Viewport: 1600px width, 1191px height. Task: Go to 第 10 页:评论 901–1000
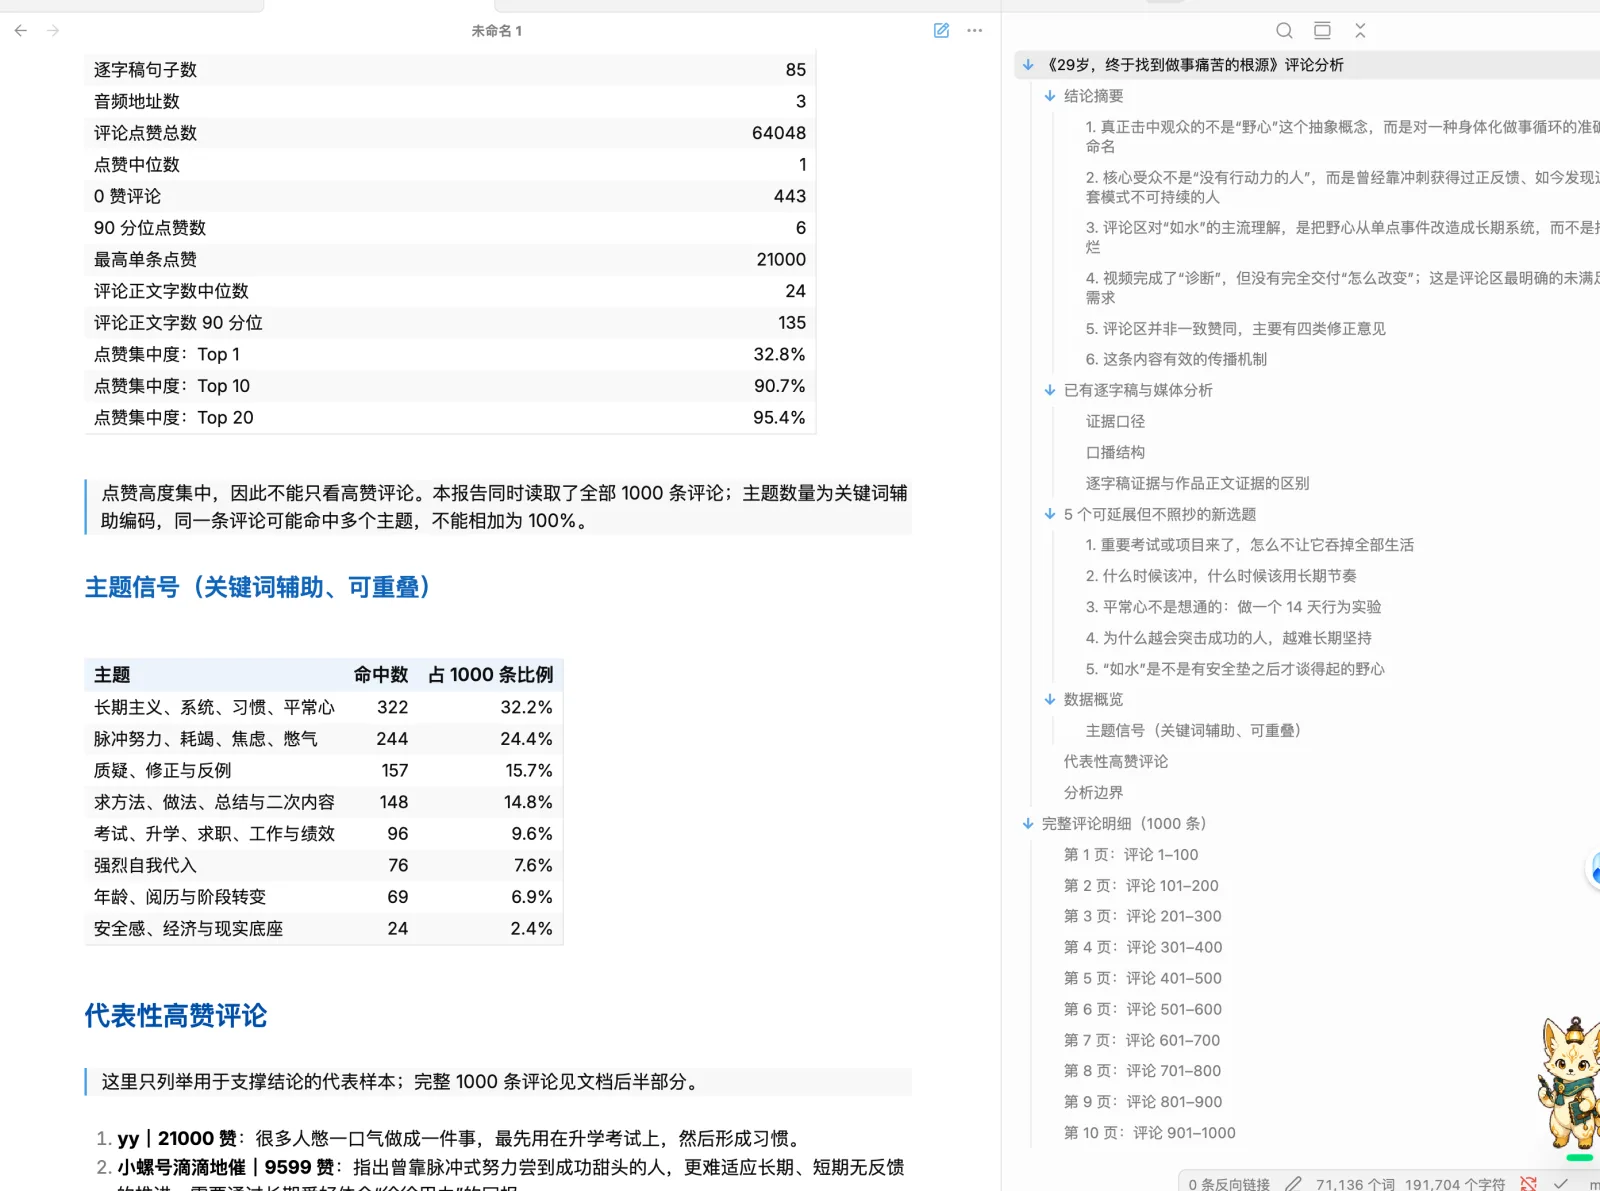[1149, 1132]
